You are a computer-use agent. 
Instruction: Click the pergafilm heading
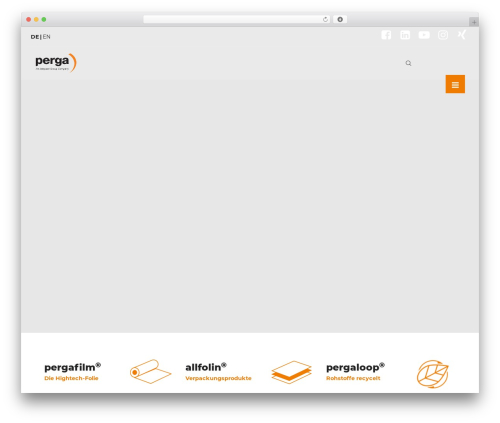click(x=72, y=367)
